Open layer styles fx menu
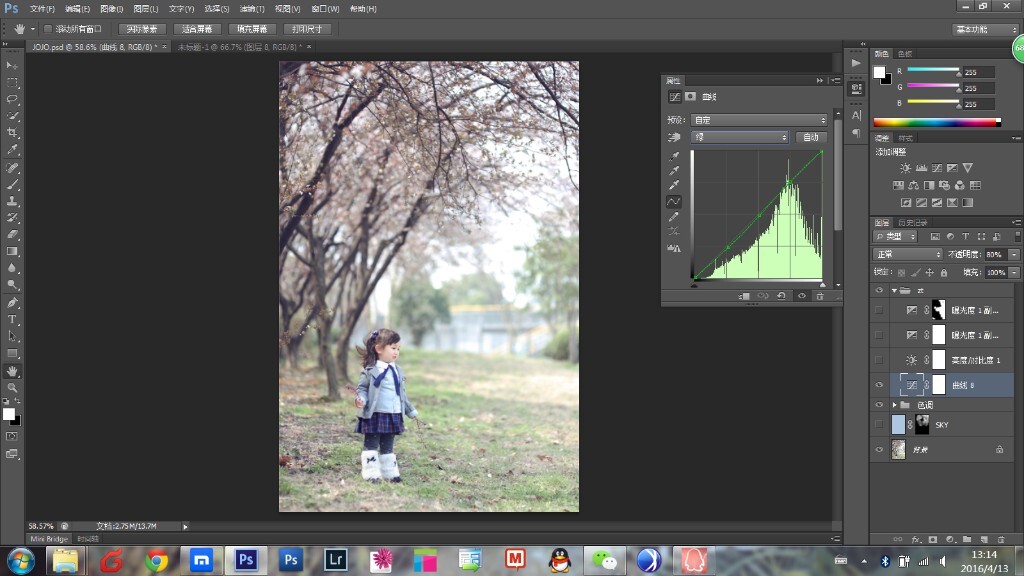 (916, 539)
